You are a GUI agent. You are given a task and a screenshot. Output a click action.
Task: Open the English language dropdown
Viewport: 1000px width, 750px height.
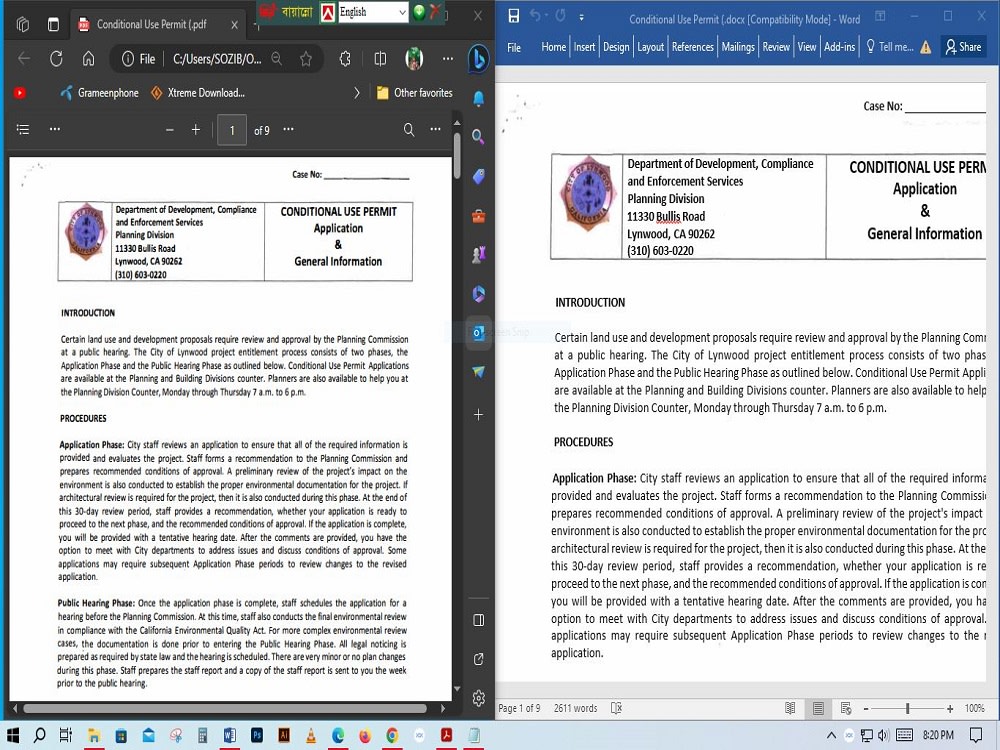coord(372,12)
